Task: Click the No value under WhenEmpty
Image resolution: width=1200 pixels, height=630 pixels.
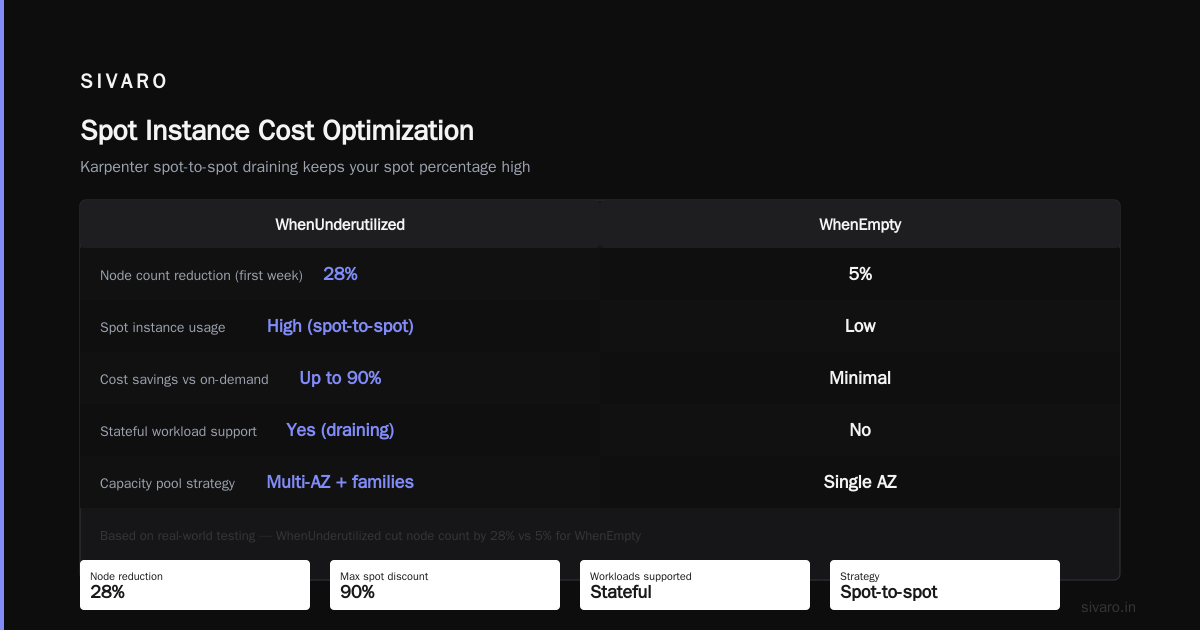Action: pyautogui.click(x=860, y=430)
